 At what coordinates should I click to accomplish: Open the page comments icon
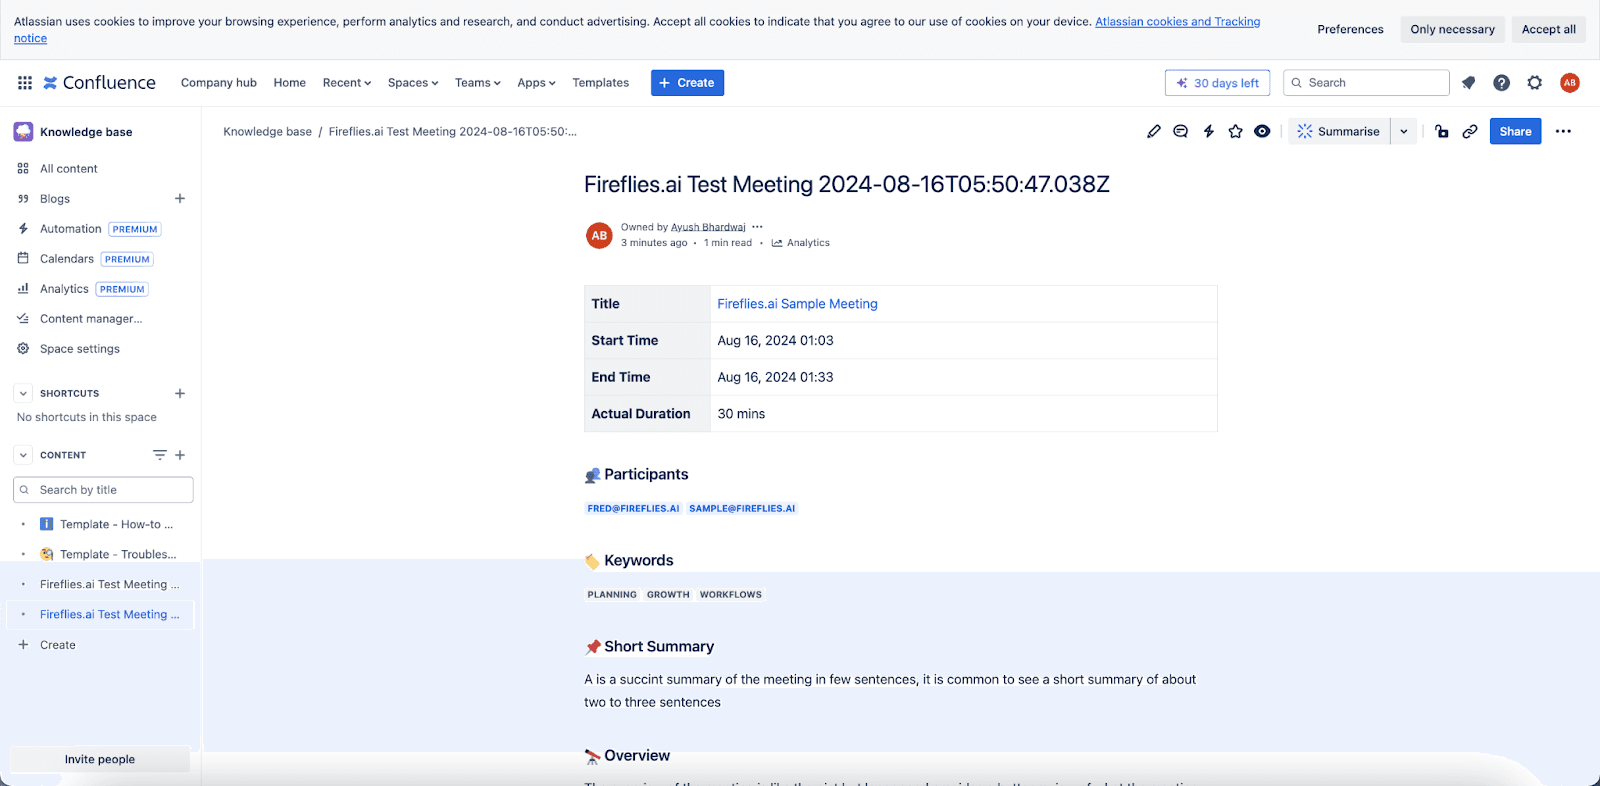(1181, 131)
